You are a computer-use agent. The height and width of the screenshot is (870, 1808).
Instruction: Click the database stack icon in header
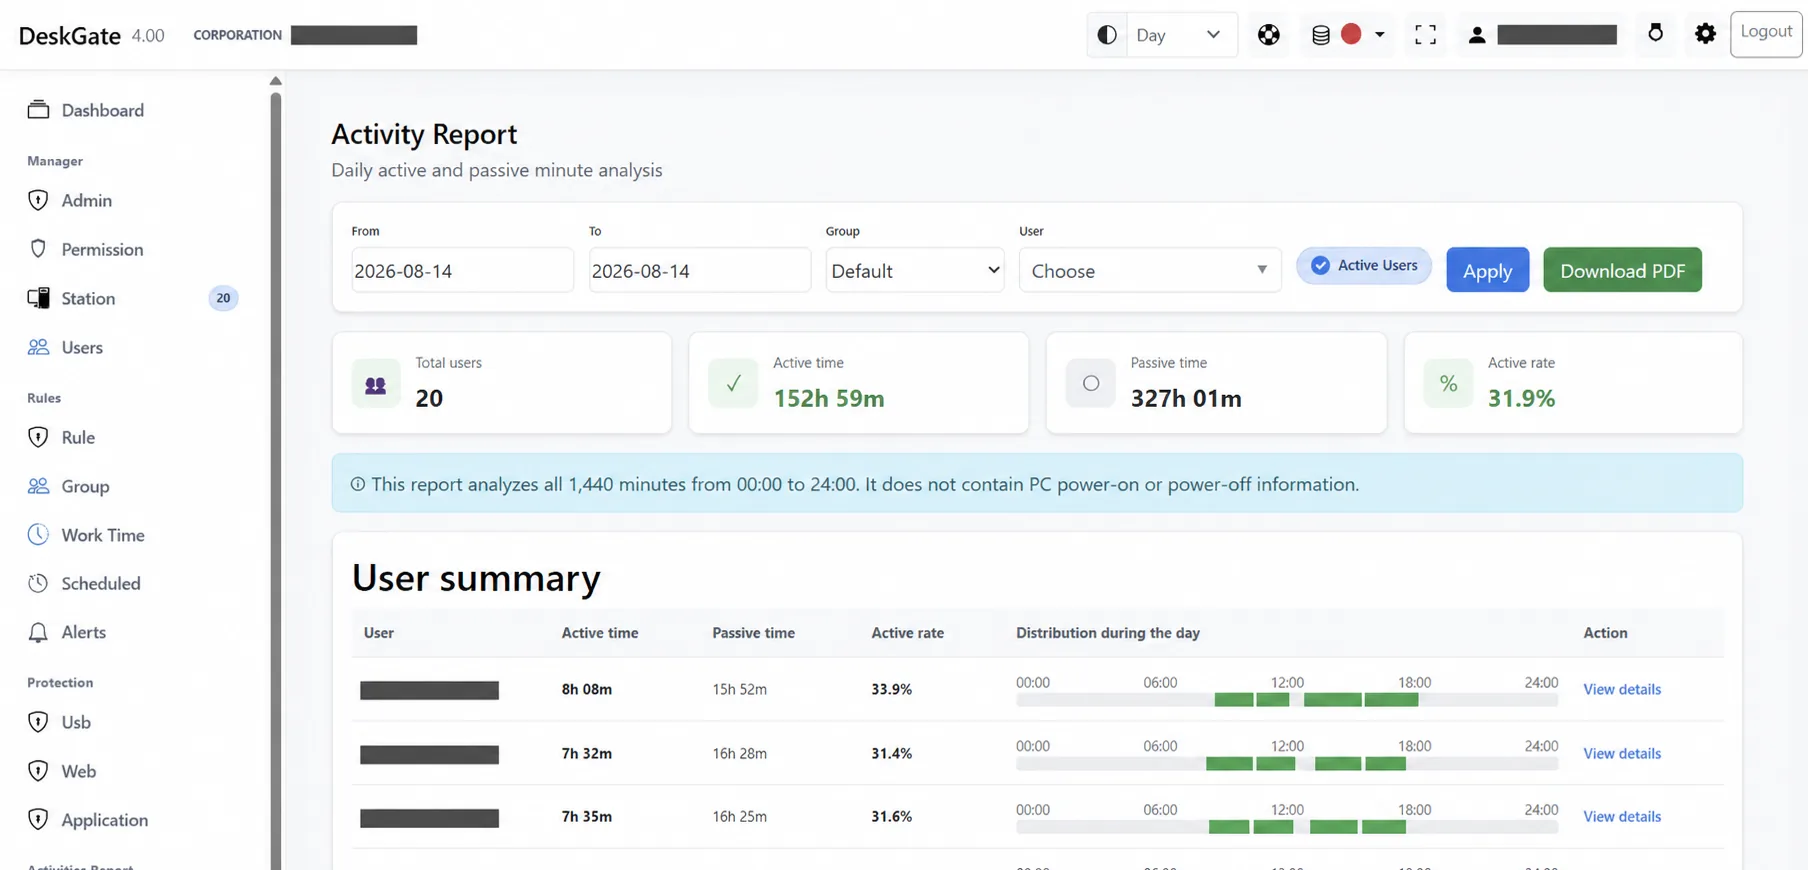[x=1321, y=35]
